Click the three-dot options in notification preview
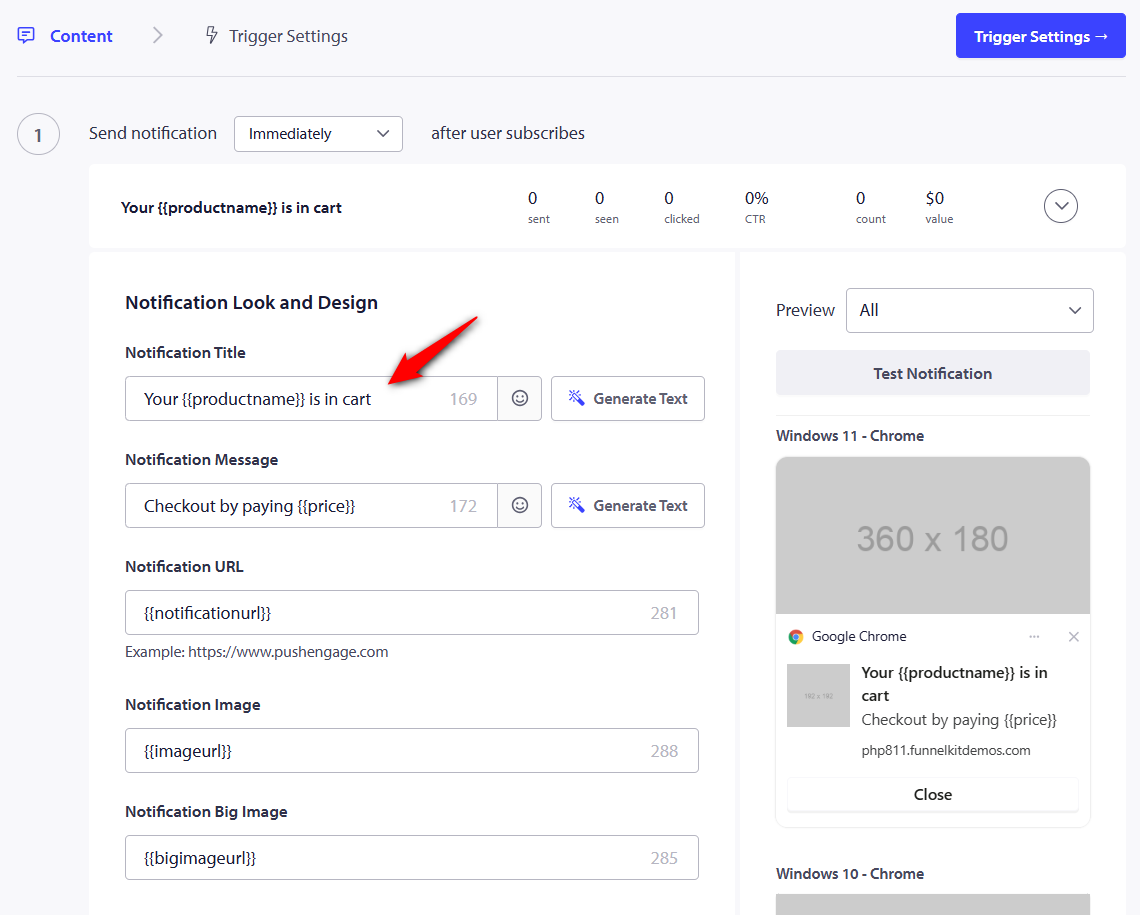Image resolution: width=1140 pixels, height=915 pixels. click(1034, 637)
